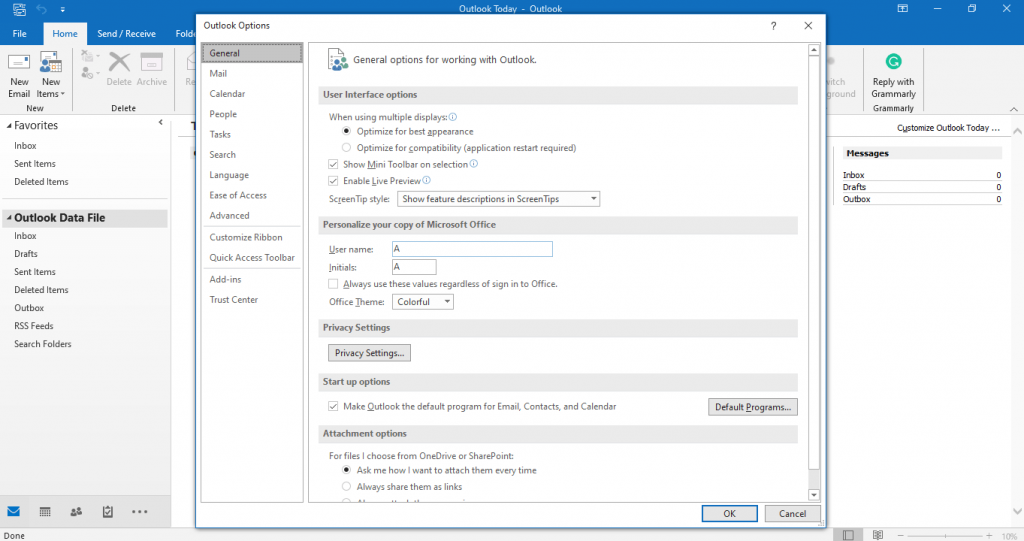Screen dimensions: 1024x541
Task: Click the Normal view icon in status bar
Action: point(848,535)
